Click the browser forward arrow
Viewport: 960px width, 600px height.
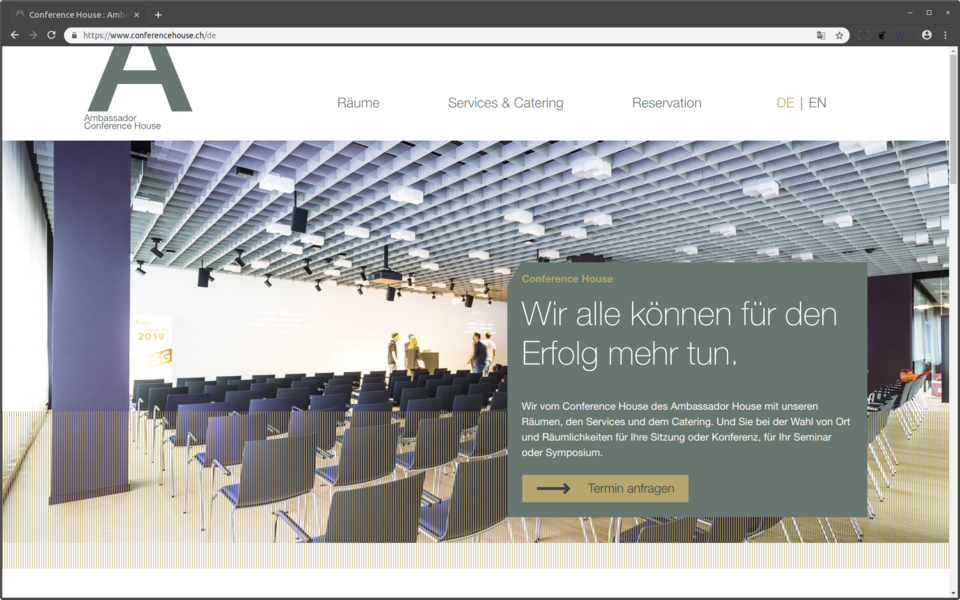point(33,36)
